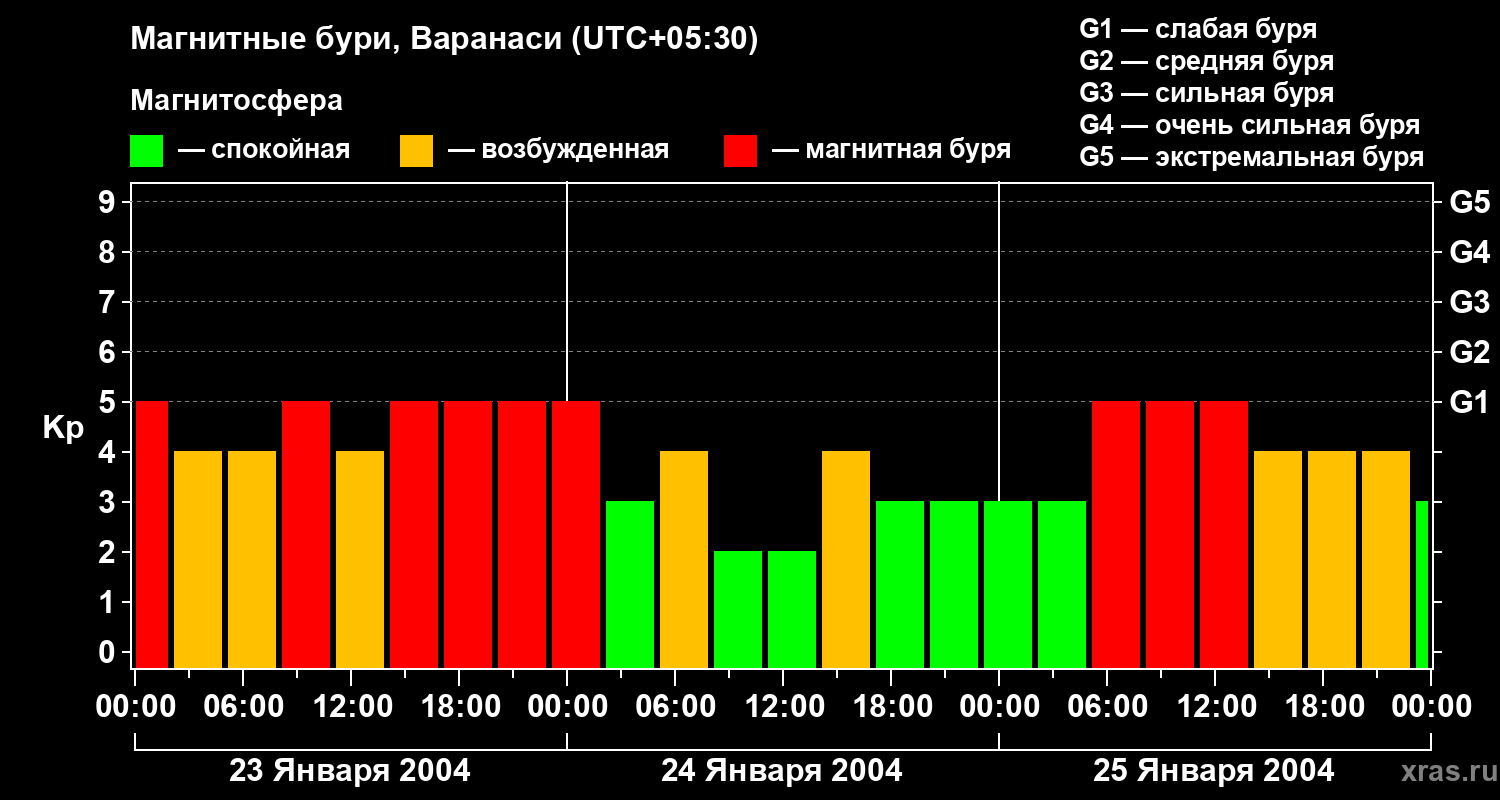Click the '25 Января 2004' date label

1214,771
